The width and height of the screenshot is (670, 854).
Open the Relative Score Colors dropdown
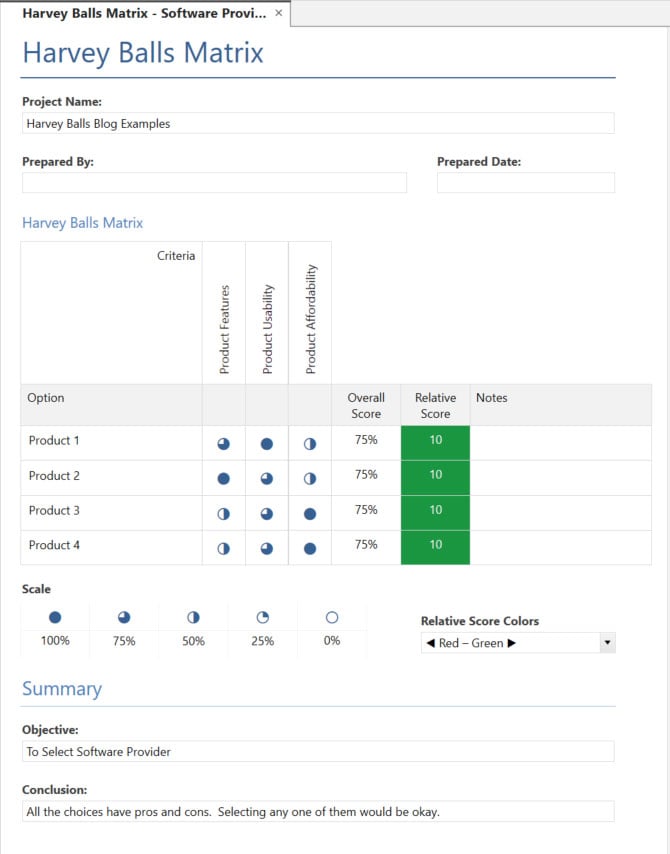click(607, 643)
